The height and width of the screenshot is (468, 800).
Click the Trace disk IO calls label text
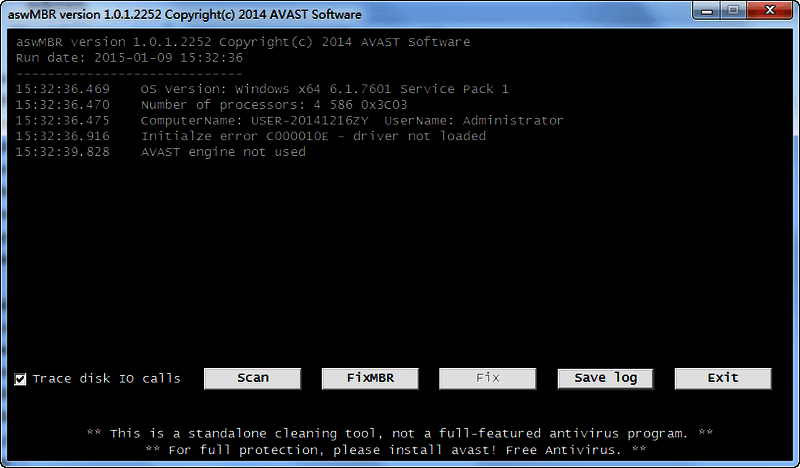[x=106, y=379]
